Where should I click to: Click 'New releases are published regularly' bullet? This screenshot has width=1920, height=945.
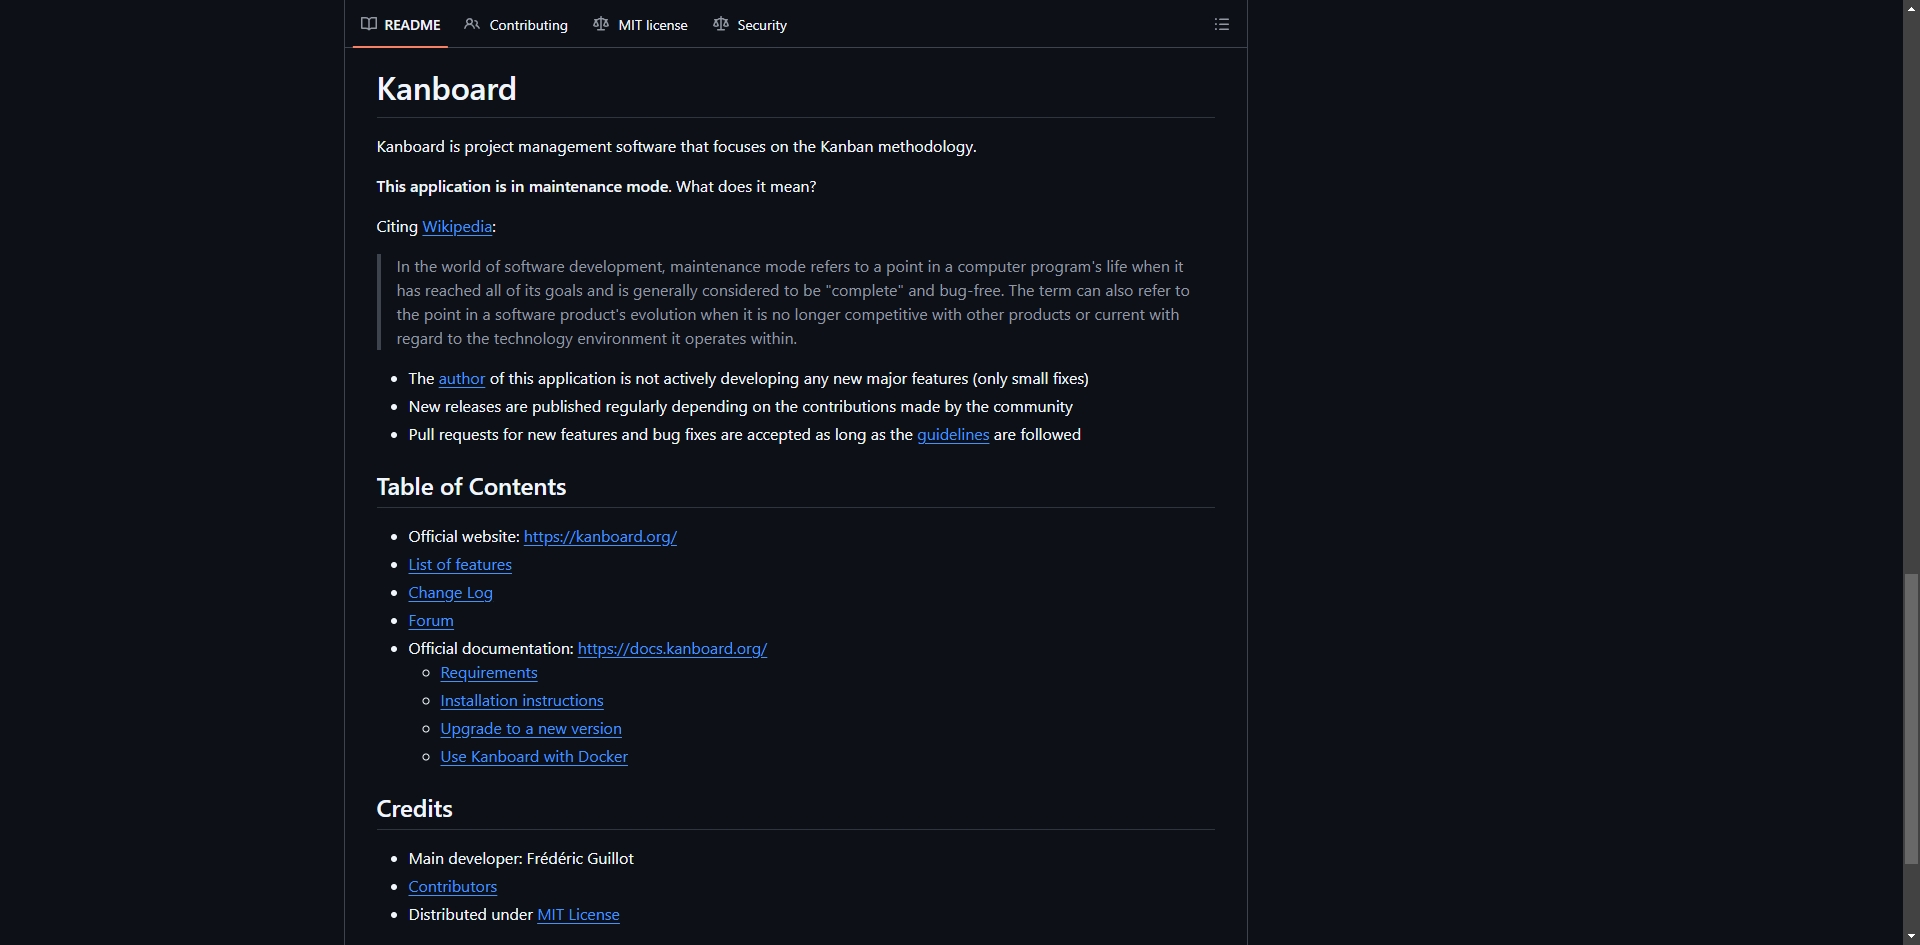(740, 407)
